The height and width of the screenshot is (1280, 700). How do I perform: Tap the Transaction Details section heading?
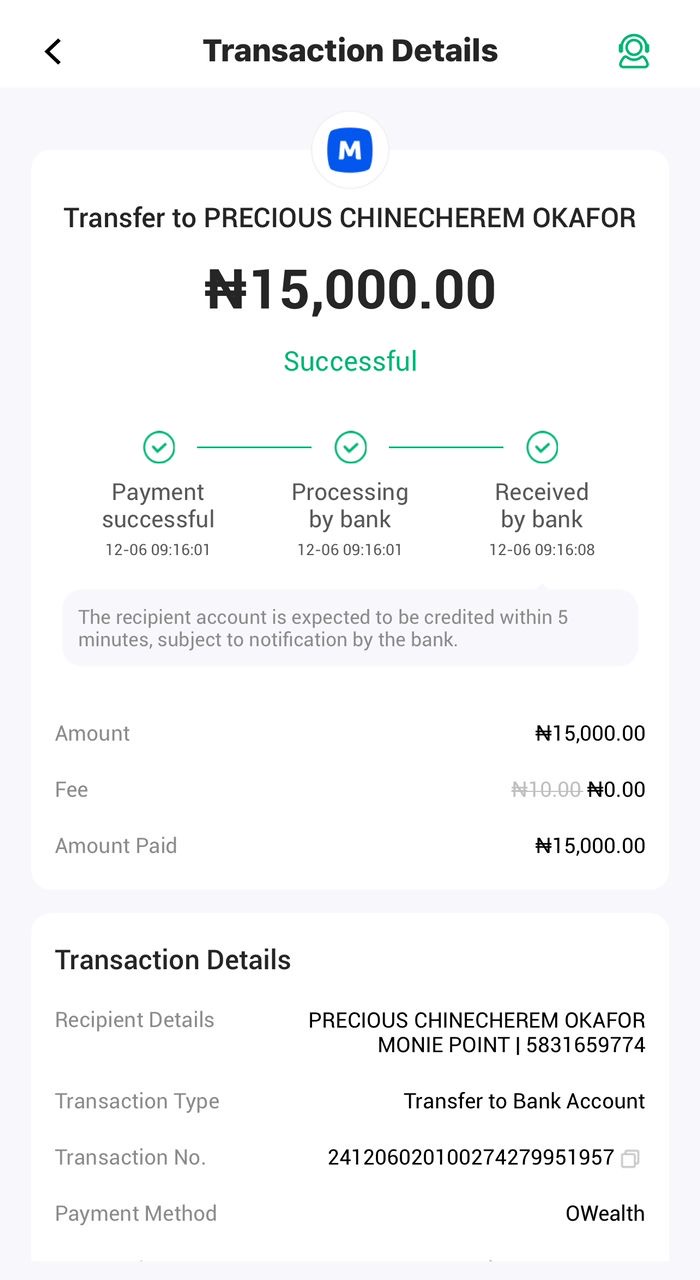(x=173, y=960)
